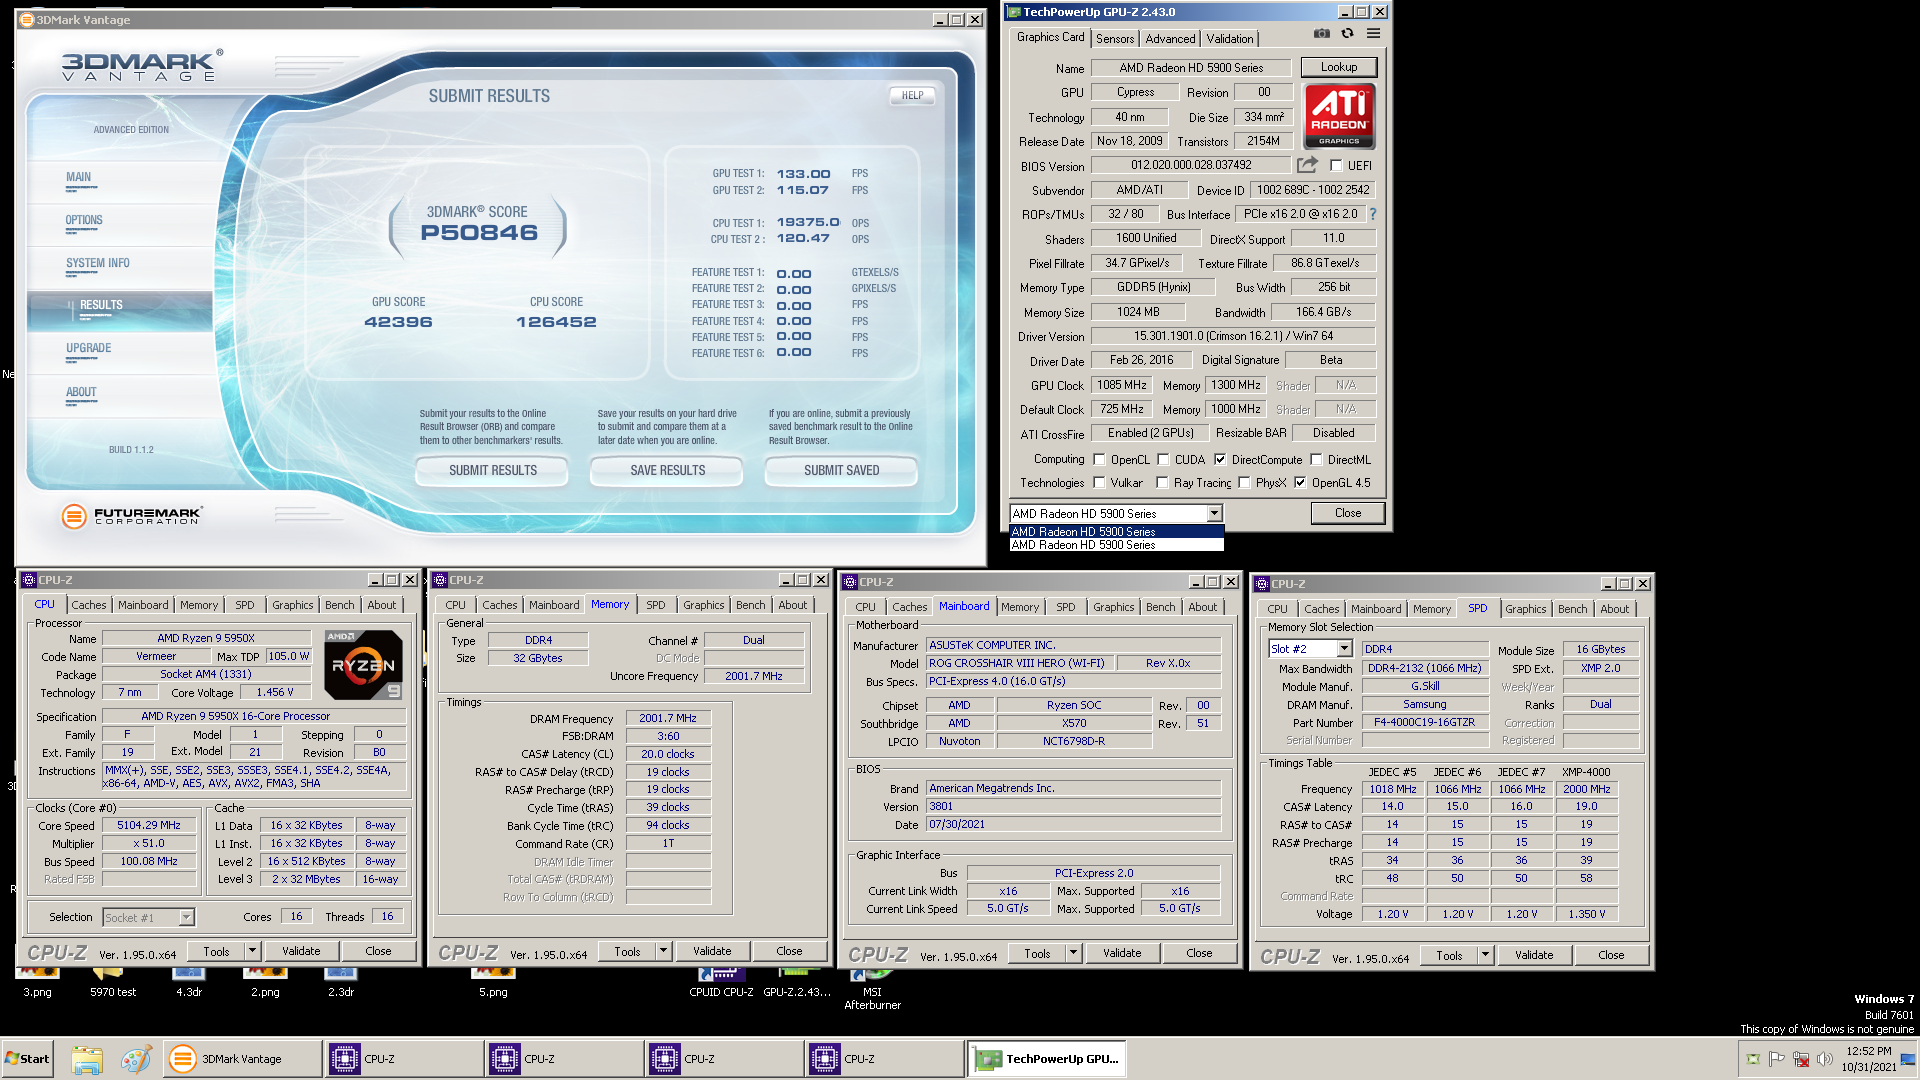Click ATI Radeon Graphics logo

click(x=1339, y=116)
